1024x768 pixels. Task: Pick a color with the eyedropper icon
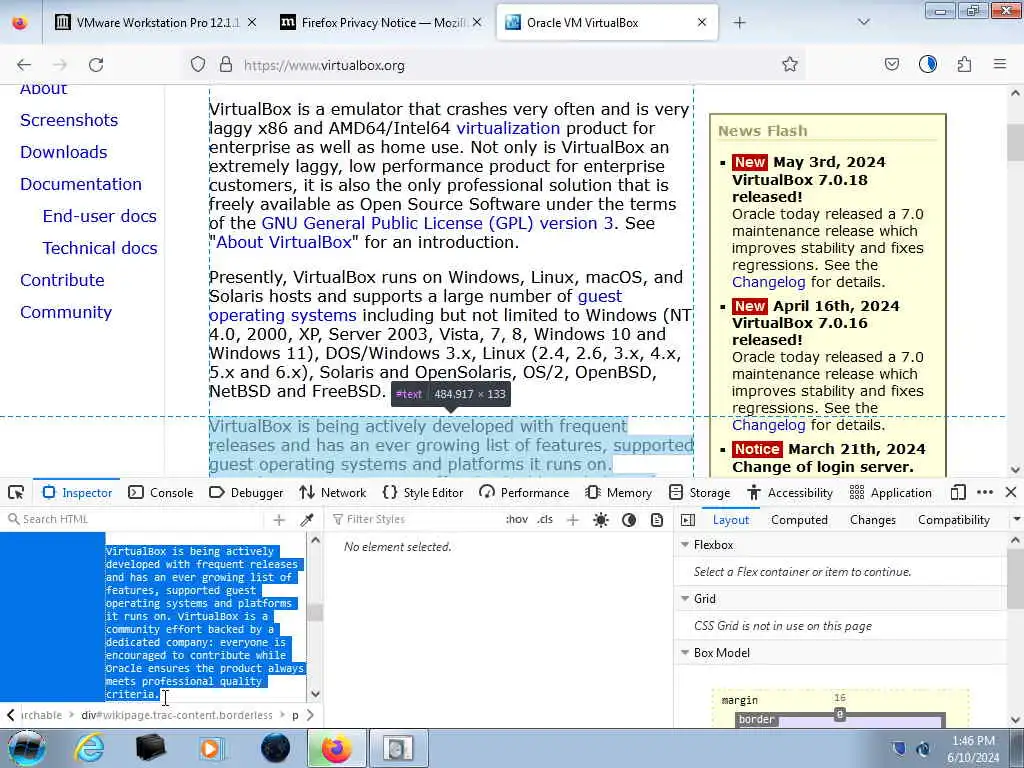pyautogui.click(x=306, y=520)
